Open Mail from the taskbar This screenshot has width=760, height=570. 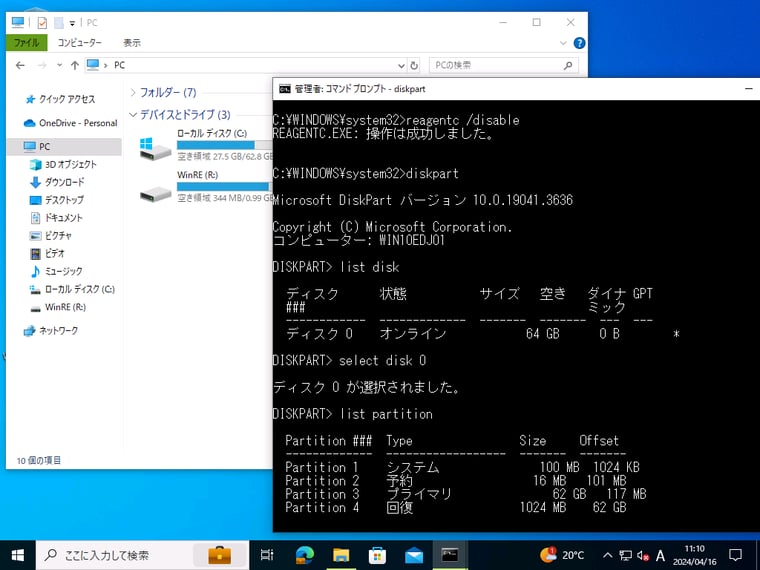click(414, 555)
